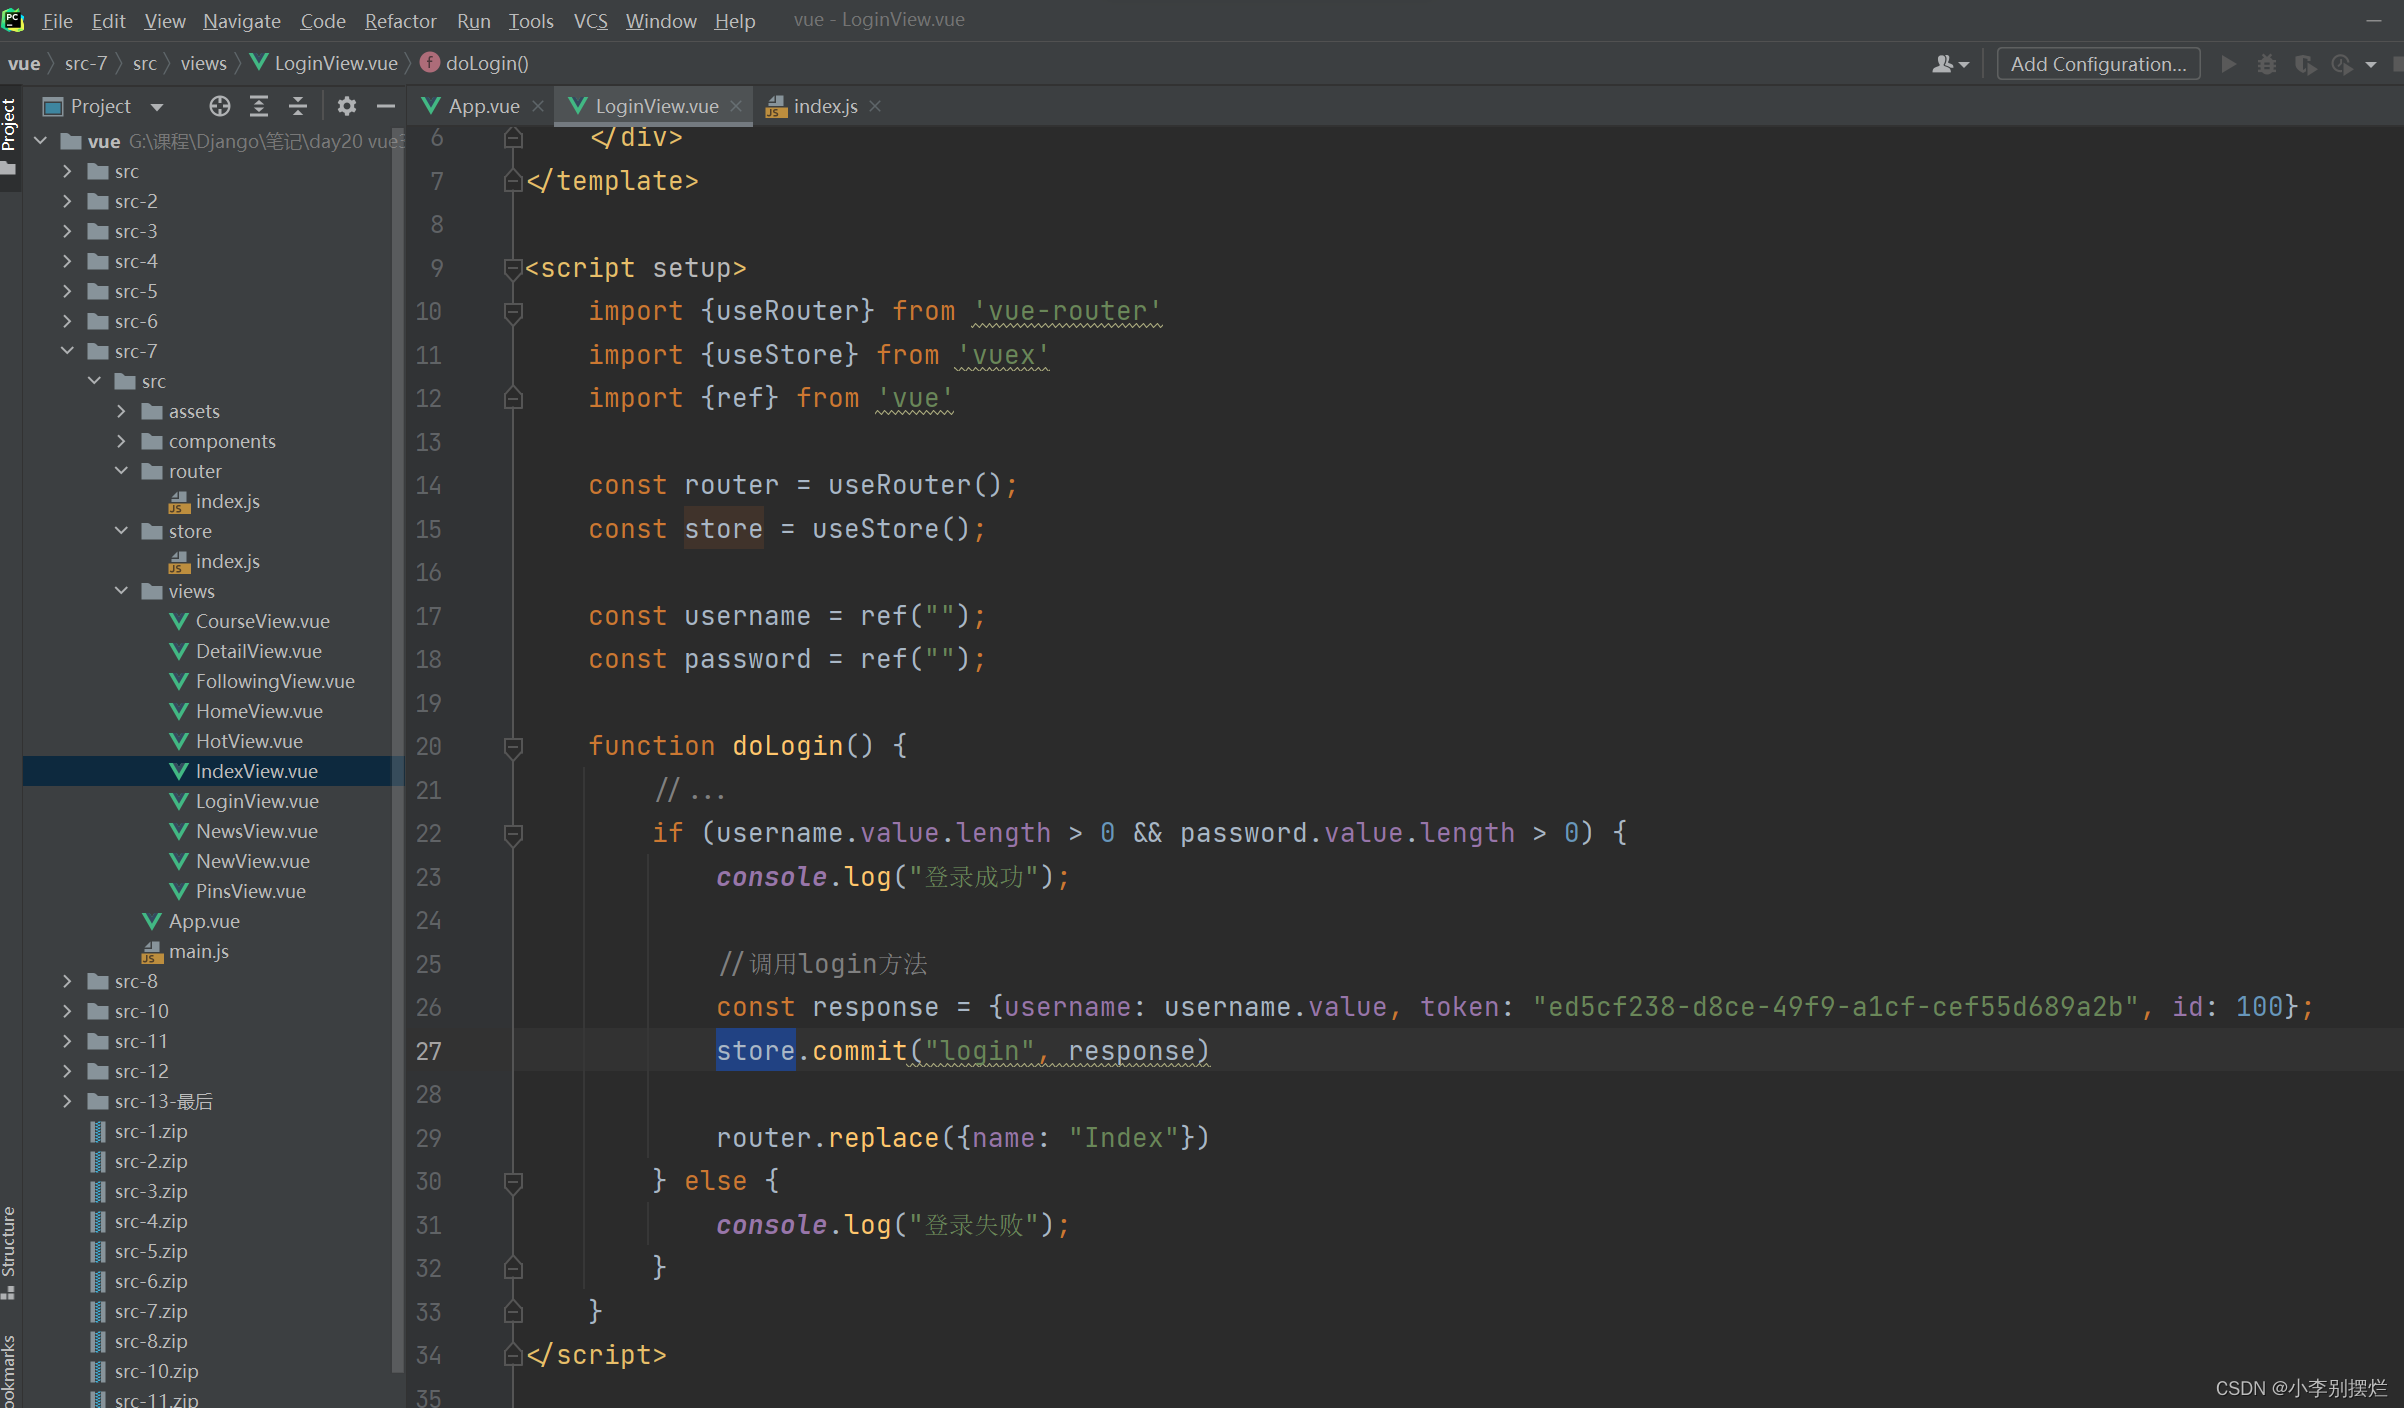2404x1408 pixels.
Task: Select CourseView.vue in project tree
Action: click(x=262, y=621)
